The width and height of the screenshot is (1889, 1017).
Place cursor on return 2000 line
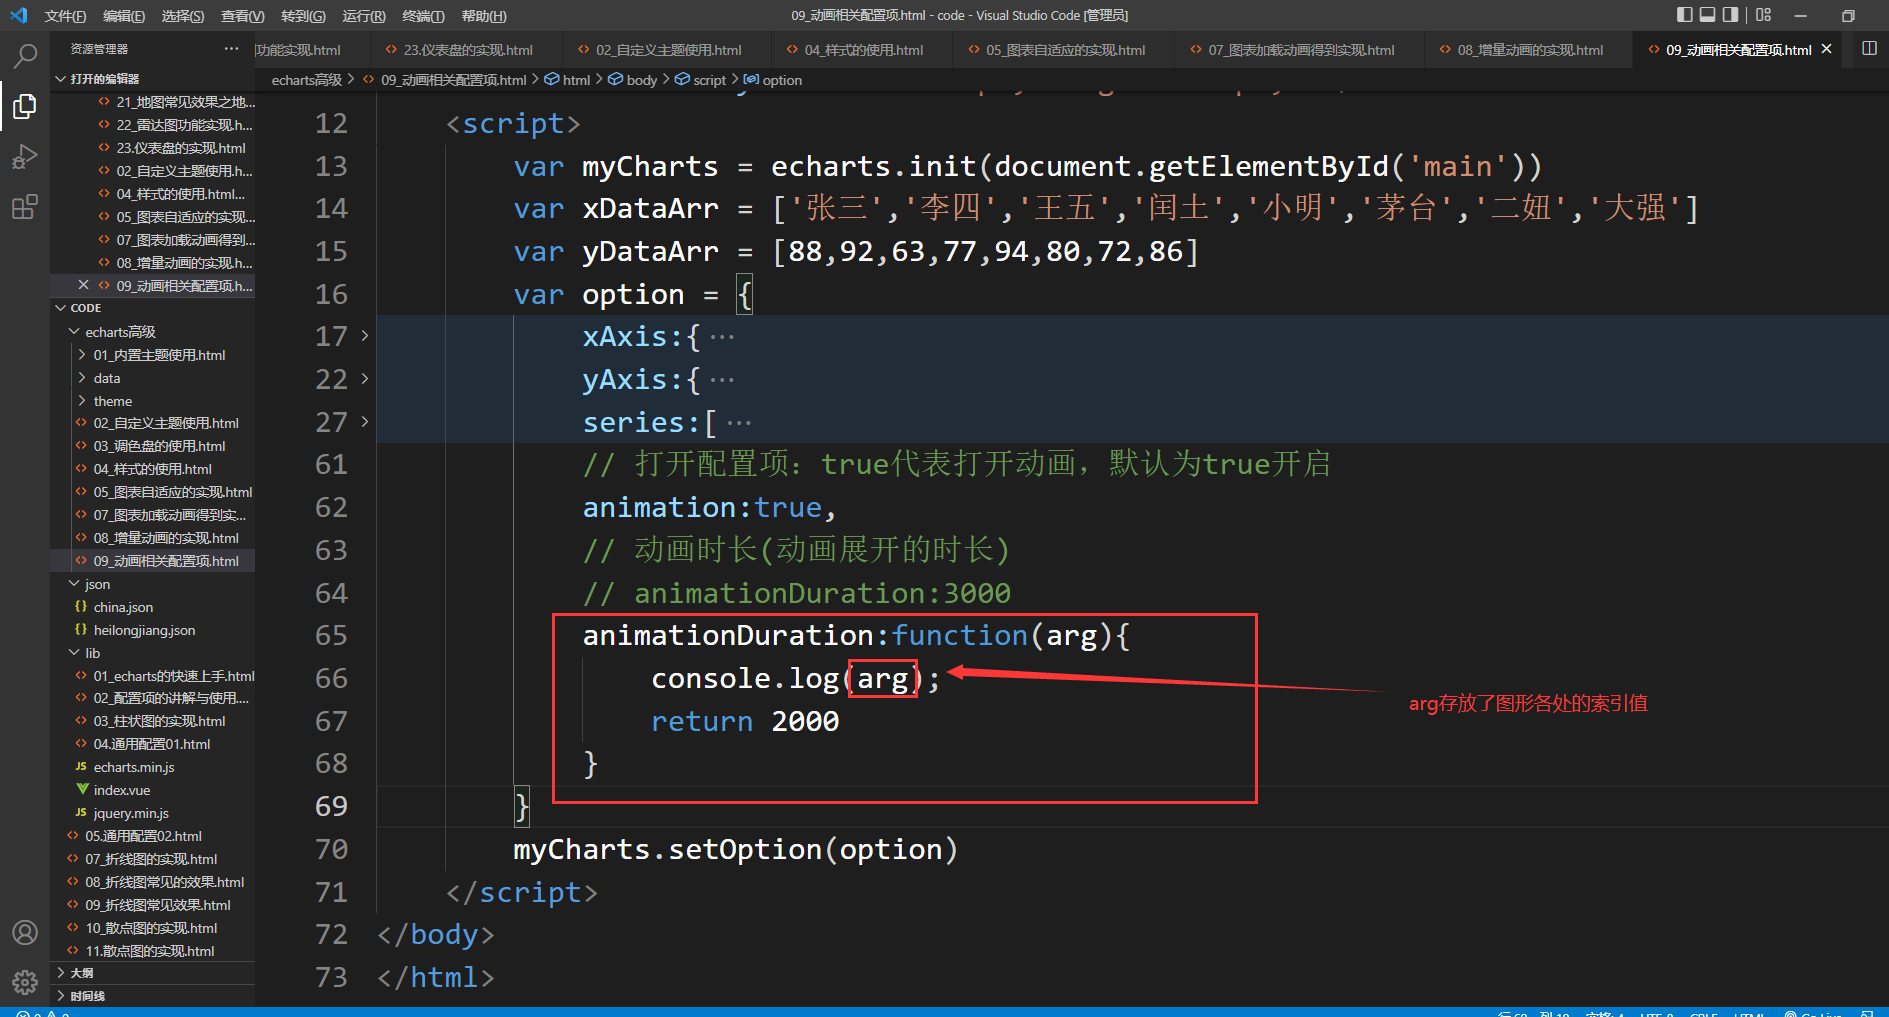[745, 722]
